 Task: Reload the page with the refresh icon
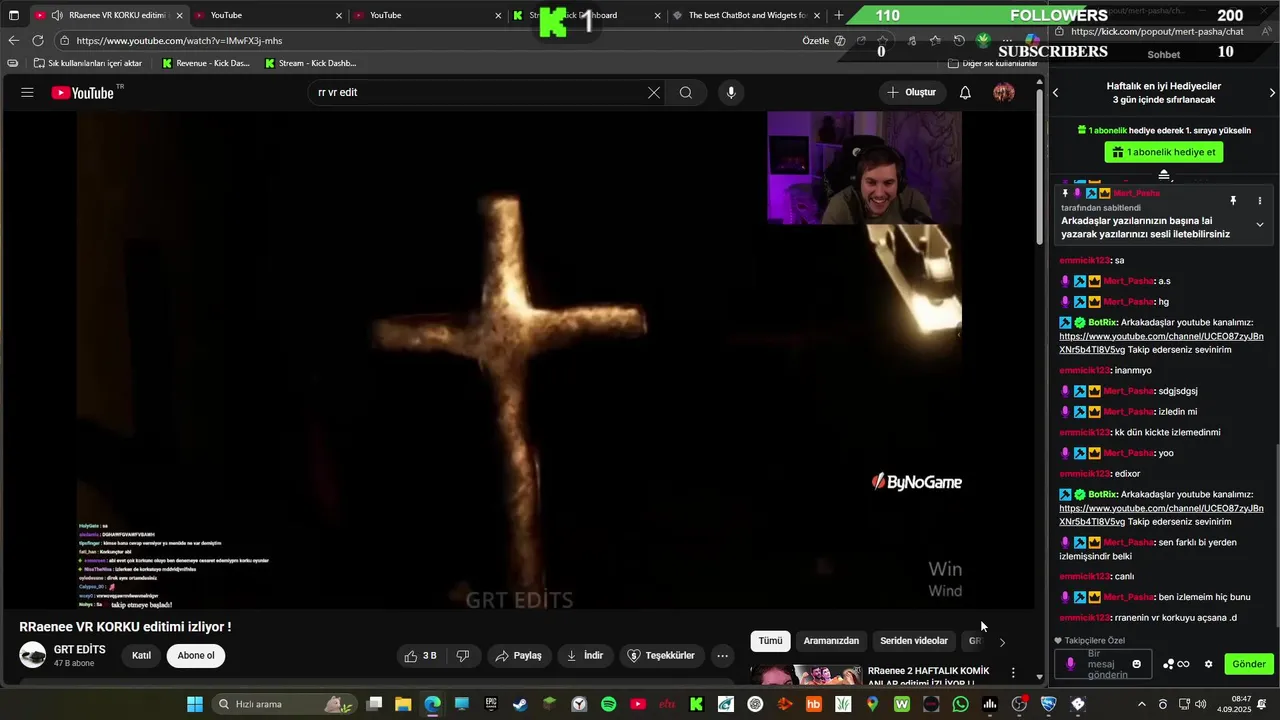[x=38, y=40]
